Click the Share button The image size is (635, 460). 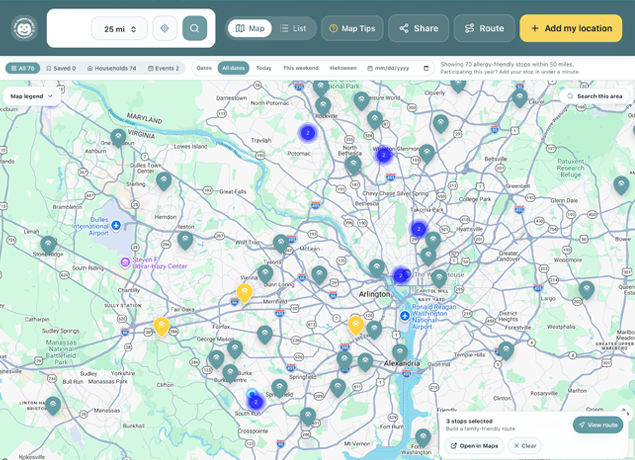coord(419,28)
